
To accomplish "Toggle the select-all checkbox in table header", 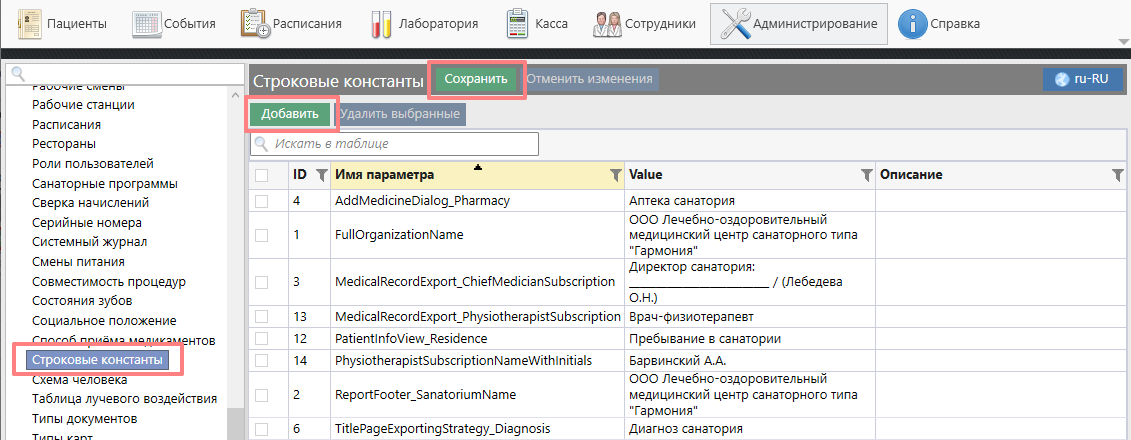I will click(262, 175).
